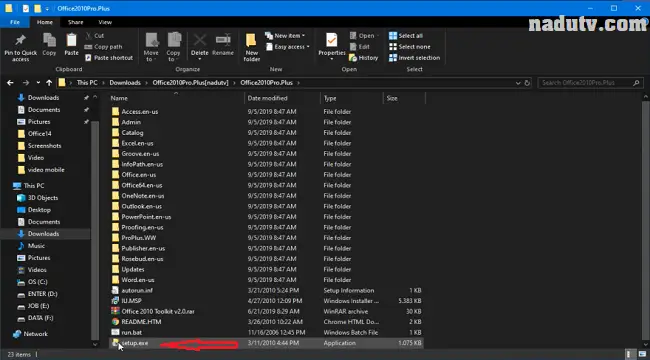Open OS (C:) drive
This screenshot has width=650, height=360.
pyautogui.click(x=37, y=282)
